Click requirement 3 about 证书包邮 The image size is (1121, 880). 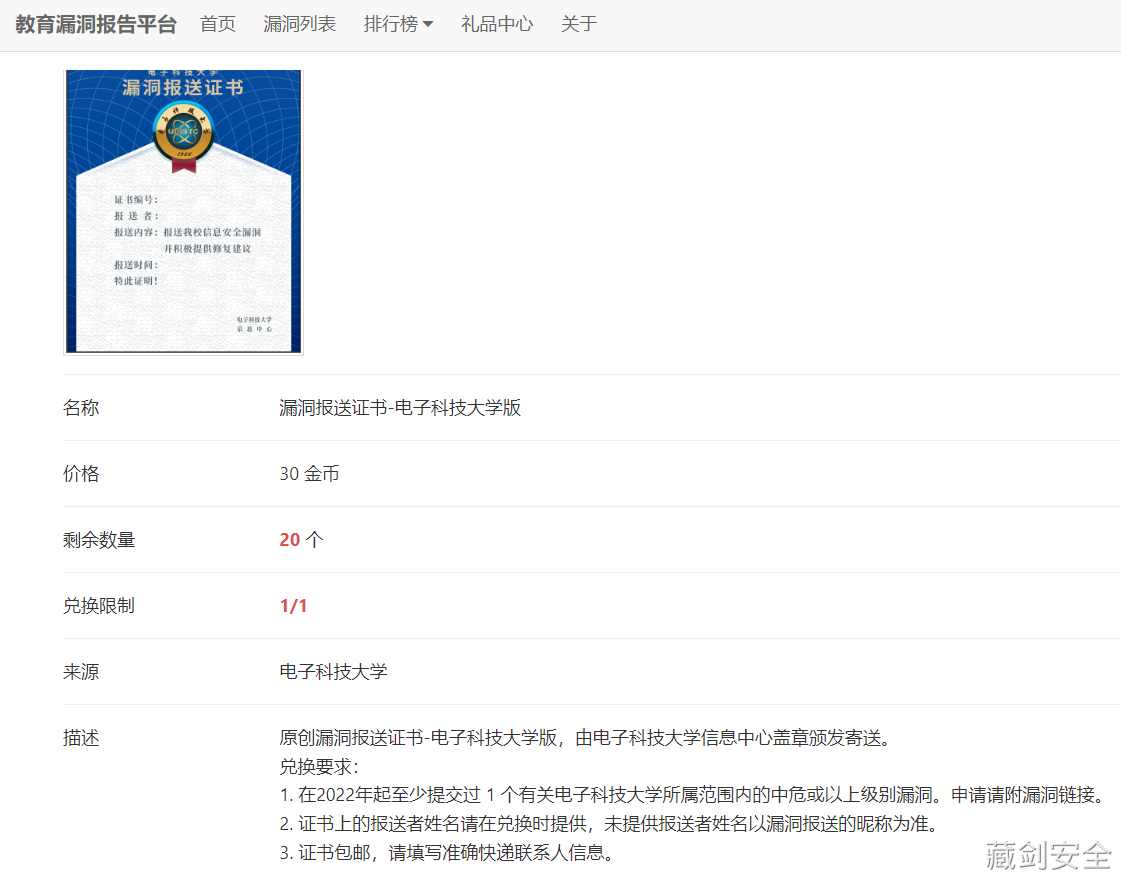click(x=448, y=852)
